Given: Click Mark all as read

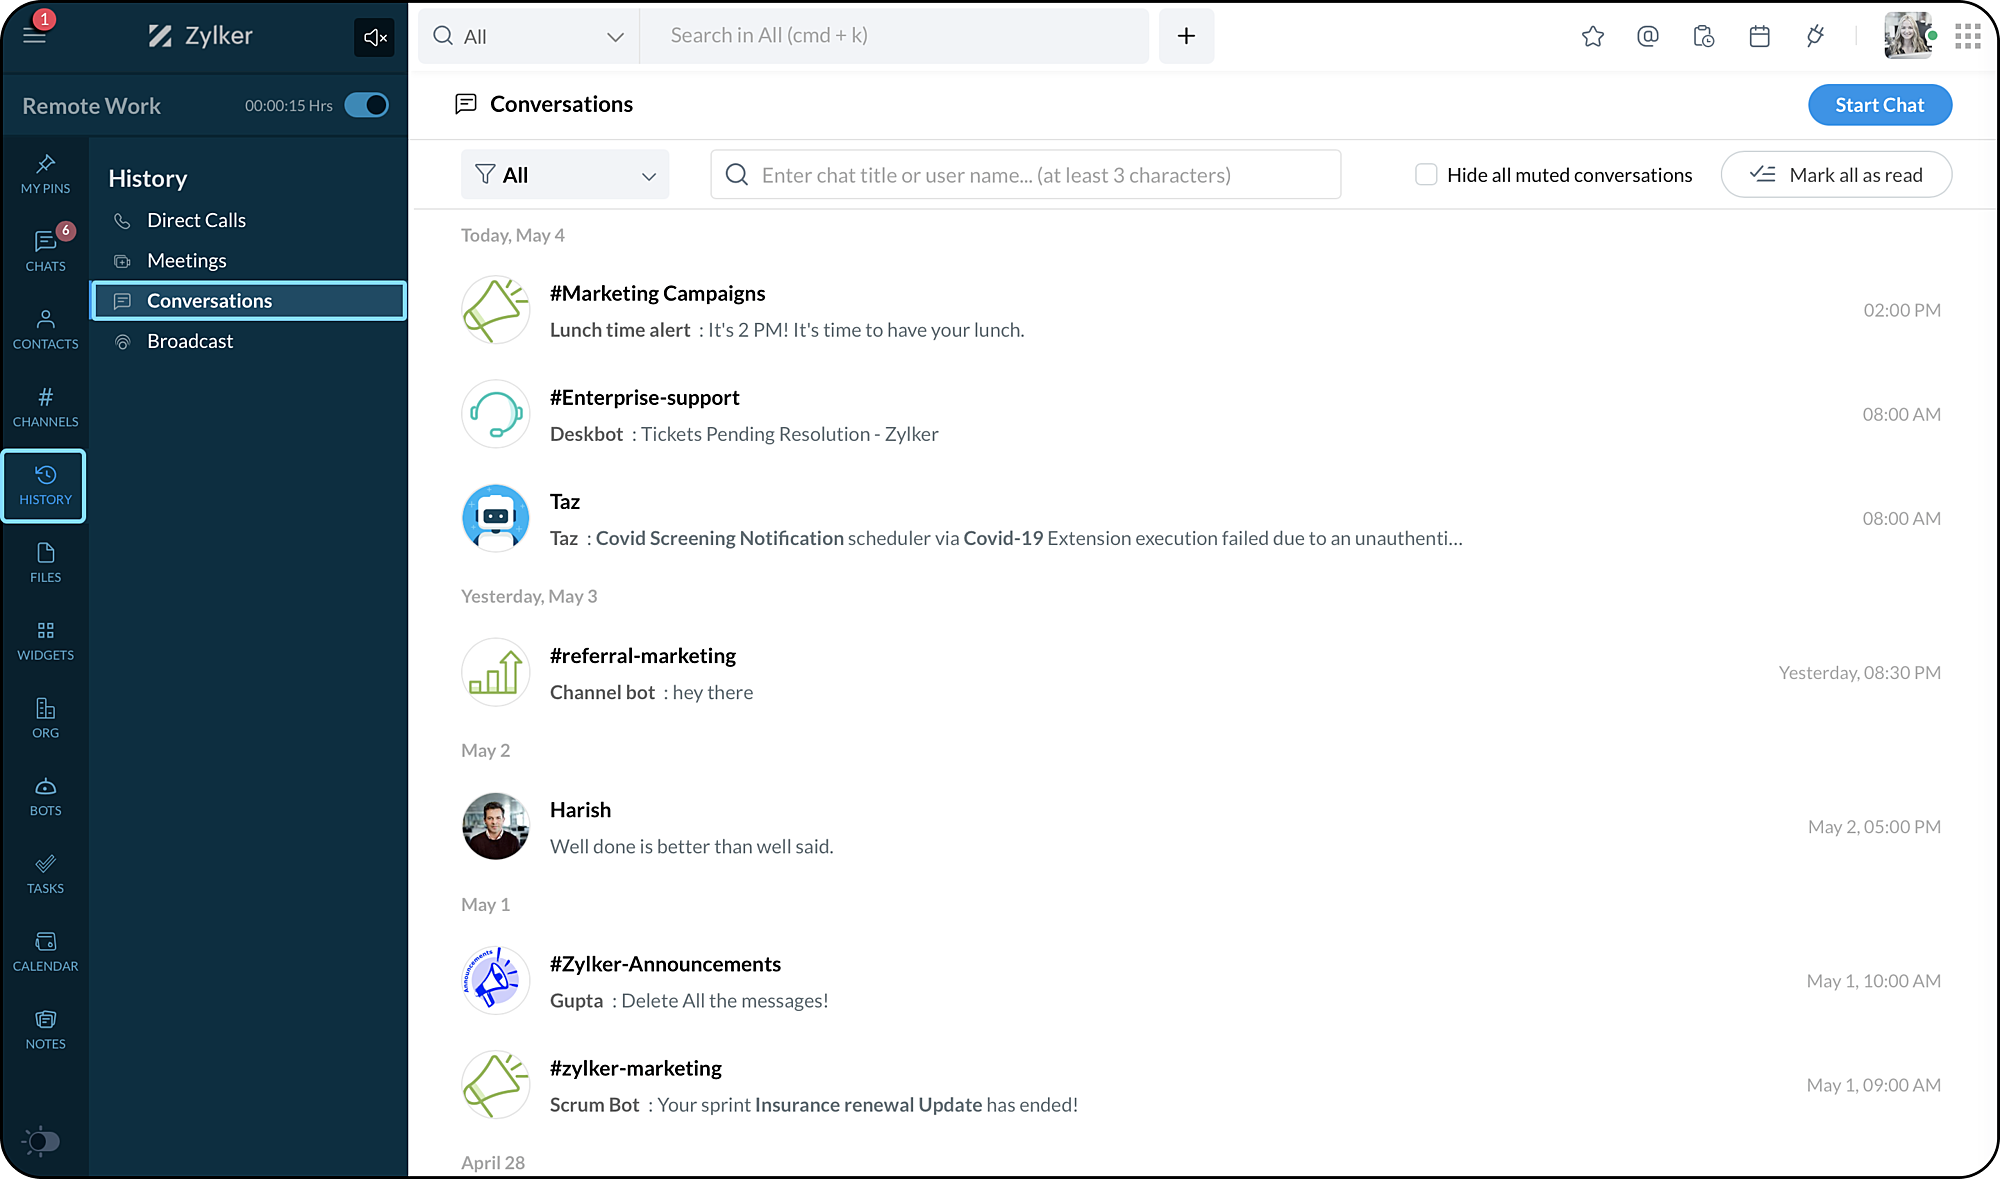Looking at the screenshot, I should (1836, 175).
